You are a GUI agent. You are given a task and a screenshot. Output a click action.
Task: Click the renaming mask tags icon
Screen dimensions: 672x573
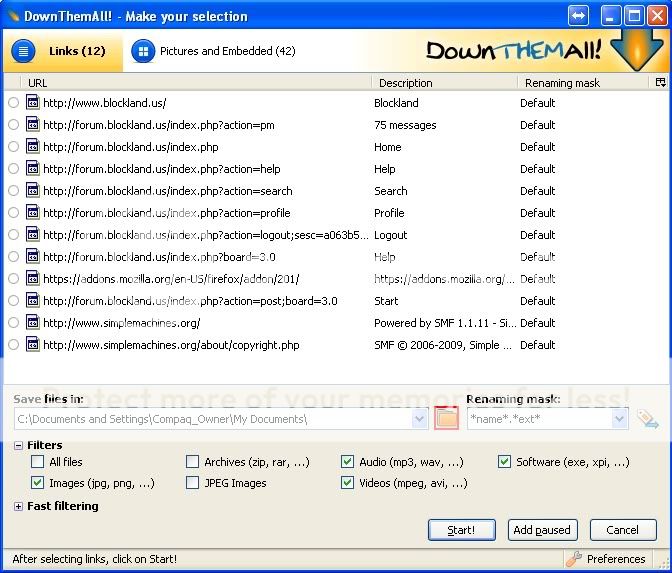tap(648, 419)
